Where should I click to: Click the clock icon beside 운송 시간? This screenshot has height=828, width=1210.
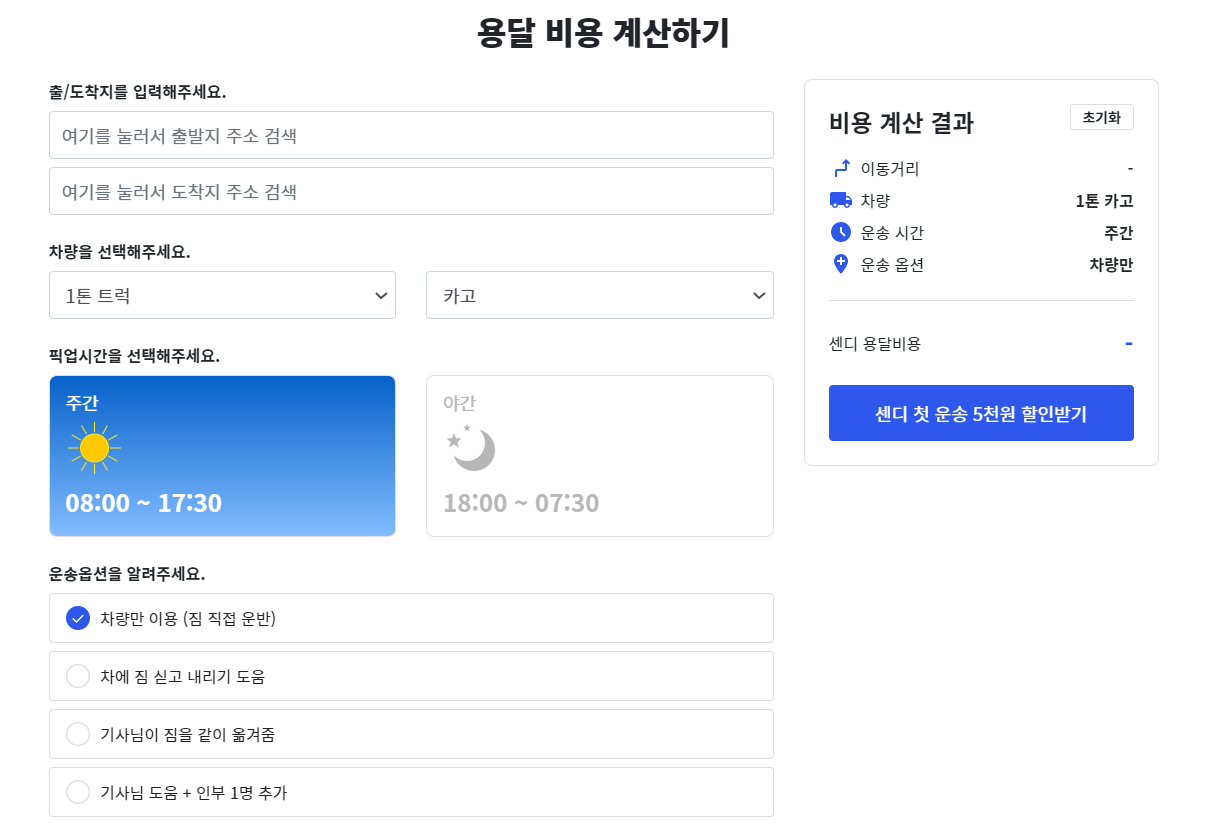(841, 232)
